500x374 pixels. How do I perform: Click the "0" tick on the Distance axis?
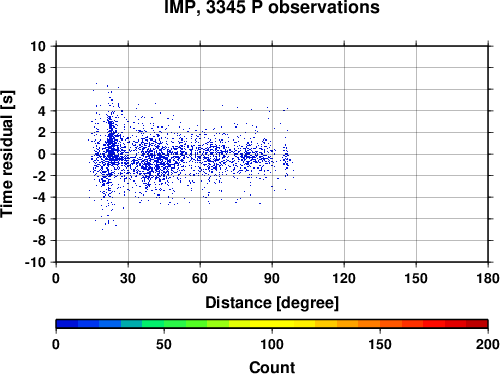click(x=56, y=278)
